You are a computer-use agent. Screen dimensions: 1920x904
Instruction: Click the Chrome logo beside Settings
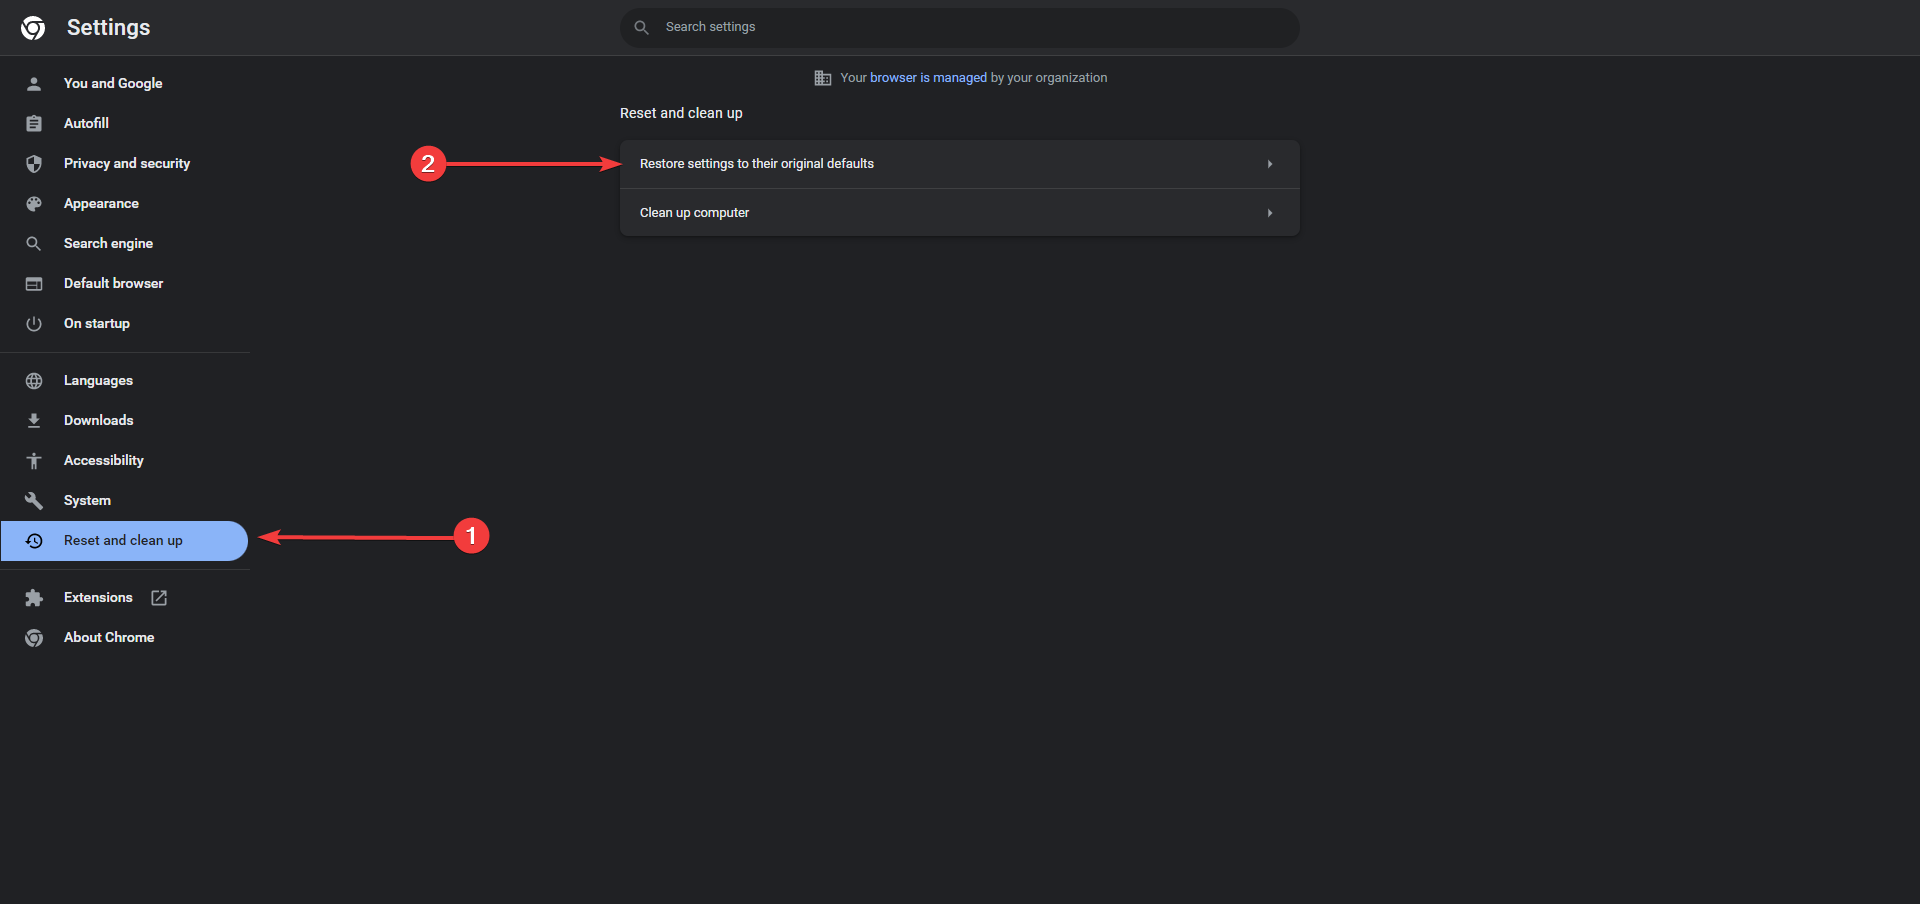click(33, 28)
